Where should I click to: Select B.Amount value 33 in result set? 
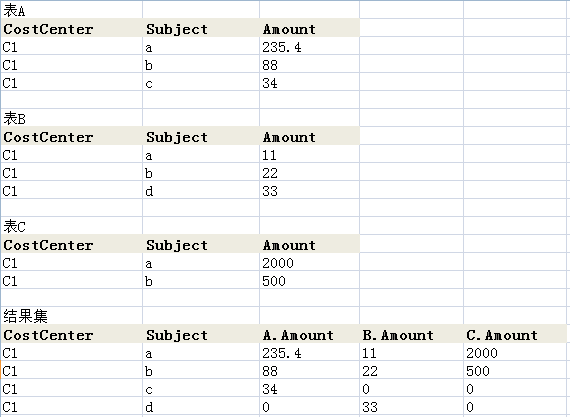pyautogui.click(x=412, y=406)
